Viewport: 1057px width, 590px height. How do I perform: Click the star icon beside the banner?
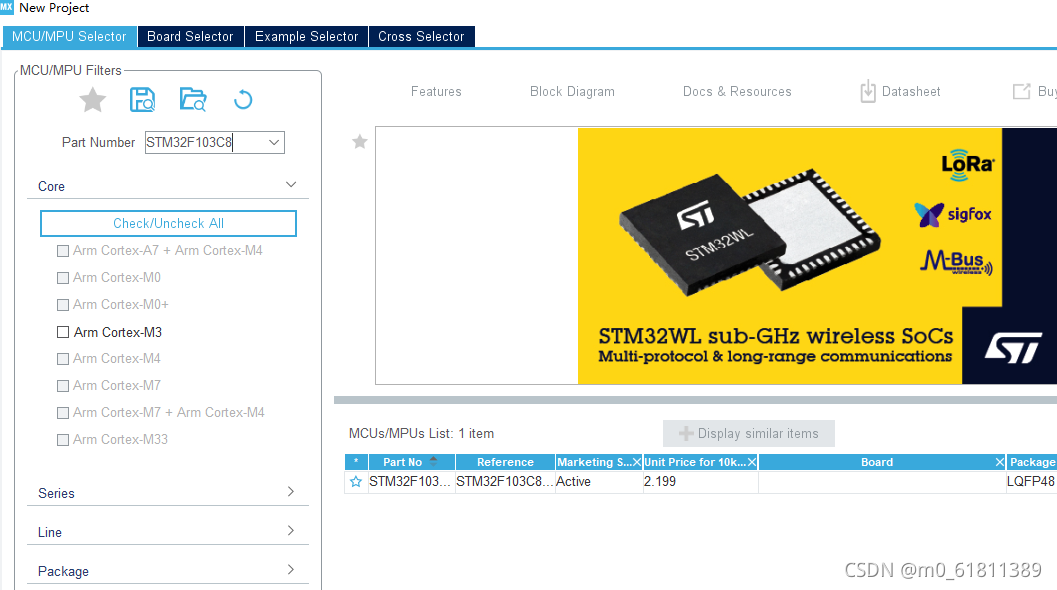tap(360, 142)
